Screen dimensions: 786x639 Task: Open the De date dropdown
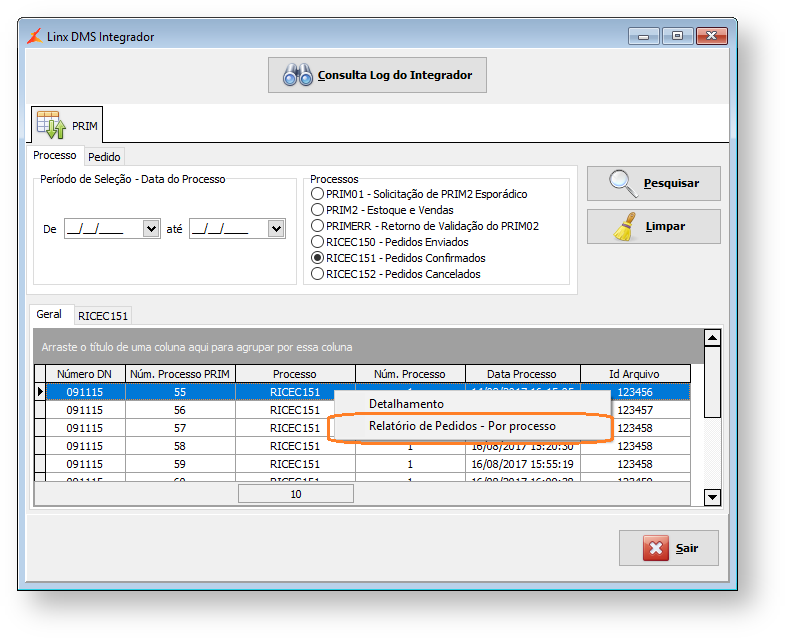(151, 229)
